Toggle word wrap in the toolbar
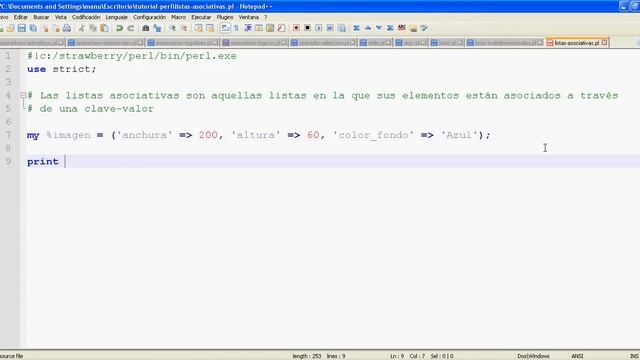 (x=225, y=28)
